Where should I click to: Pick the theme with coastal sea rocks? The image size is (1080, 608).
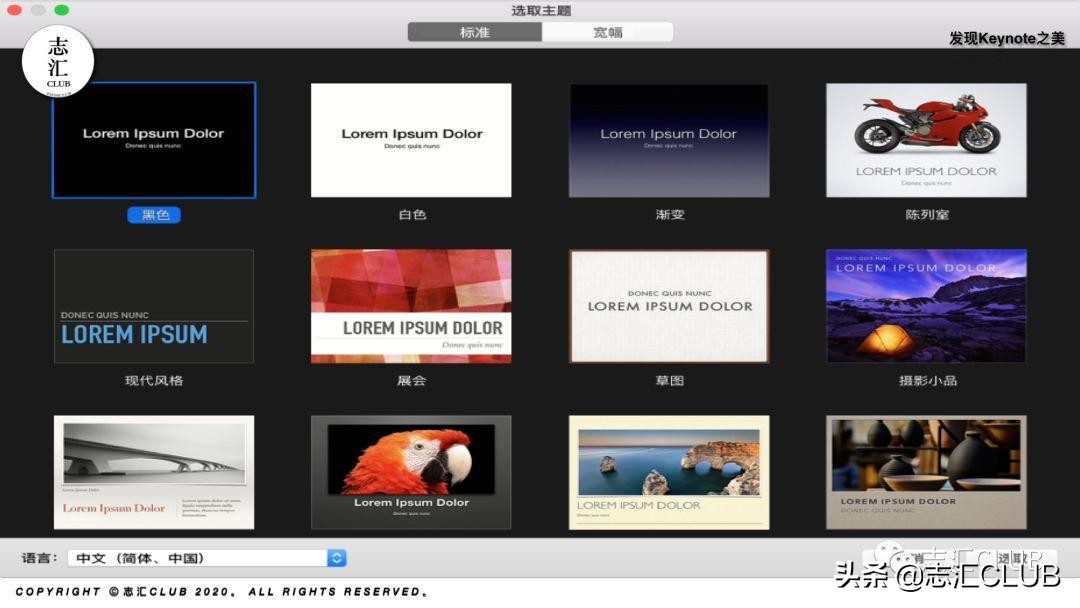click(x=669, y=472)
